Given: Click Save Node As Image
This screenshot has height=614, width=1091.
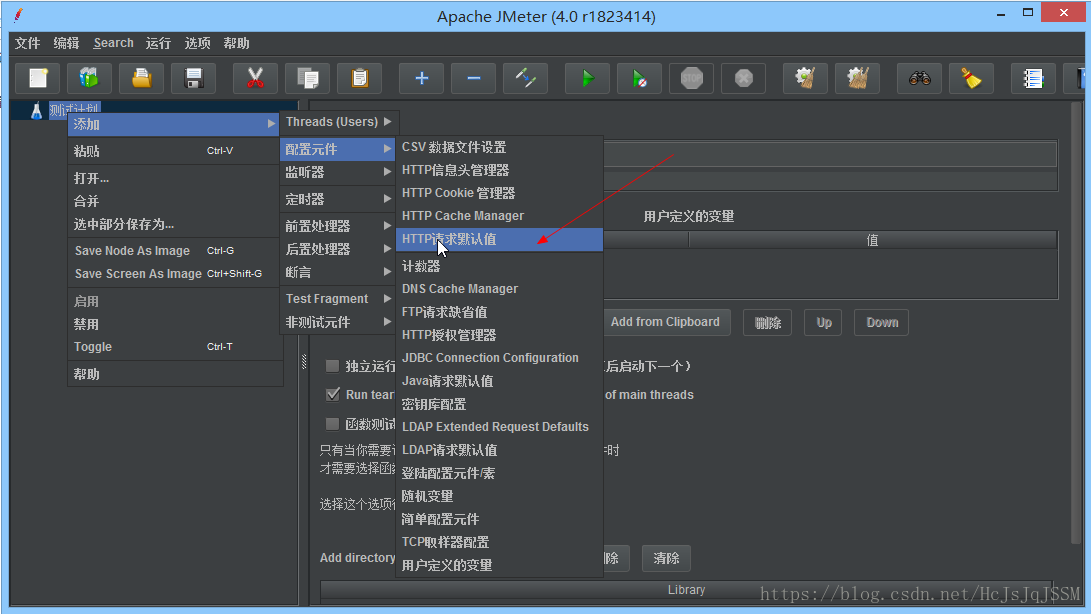Looking at the screenshot, I should pyautogui.click(x=175, y=251).
